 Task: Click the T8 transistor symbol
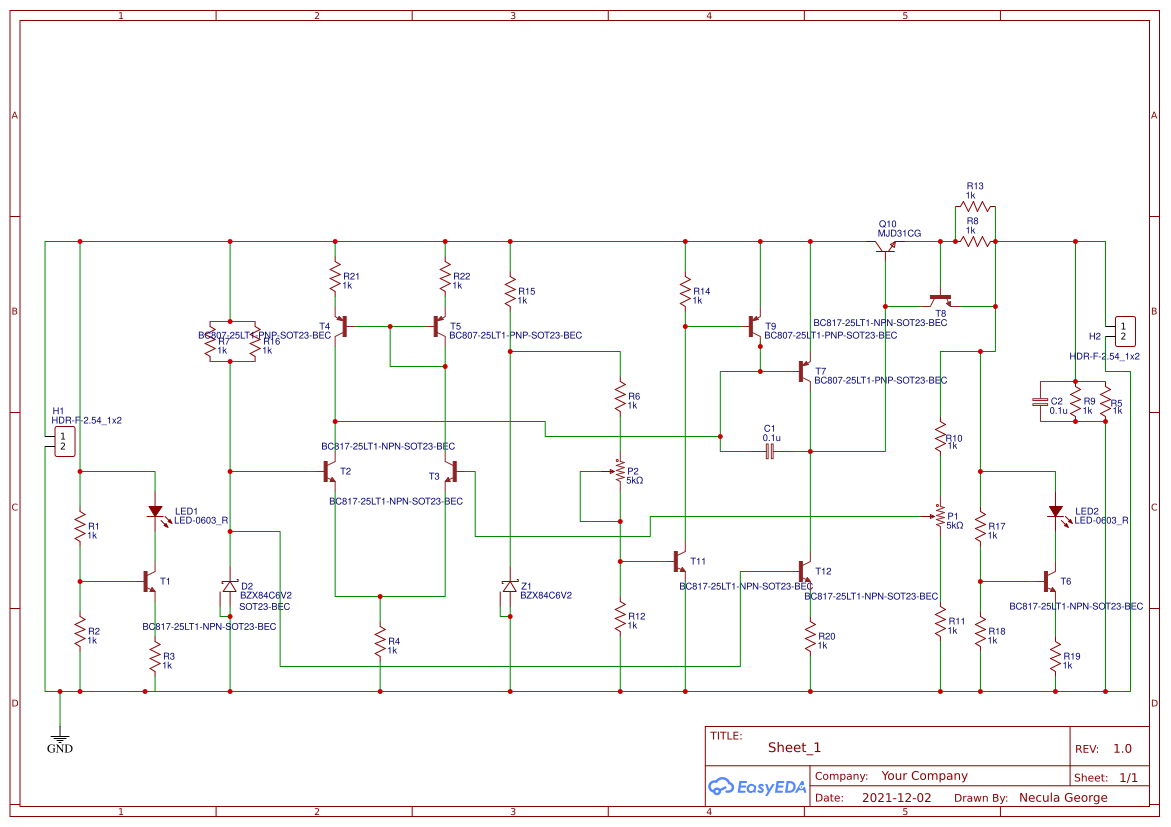click(x=940, y=300)
